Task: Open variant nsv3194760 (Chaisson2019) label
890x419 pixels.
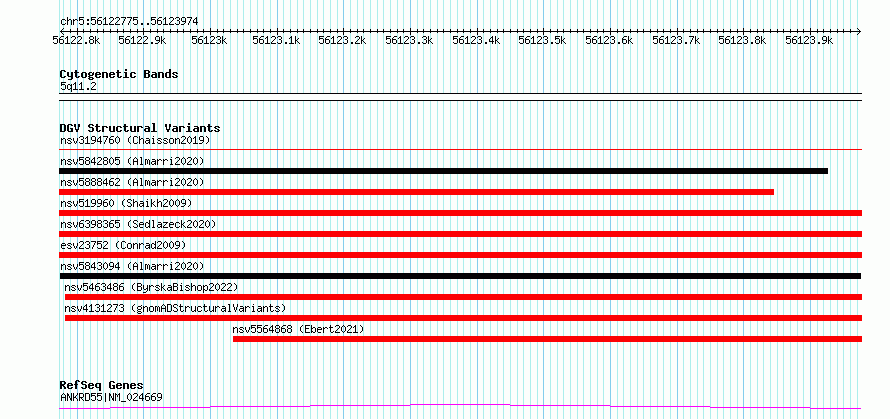Action: click(x=135, y=140)
